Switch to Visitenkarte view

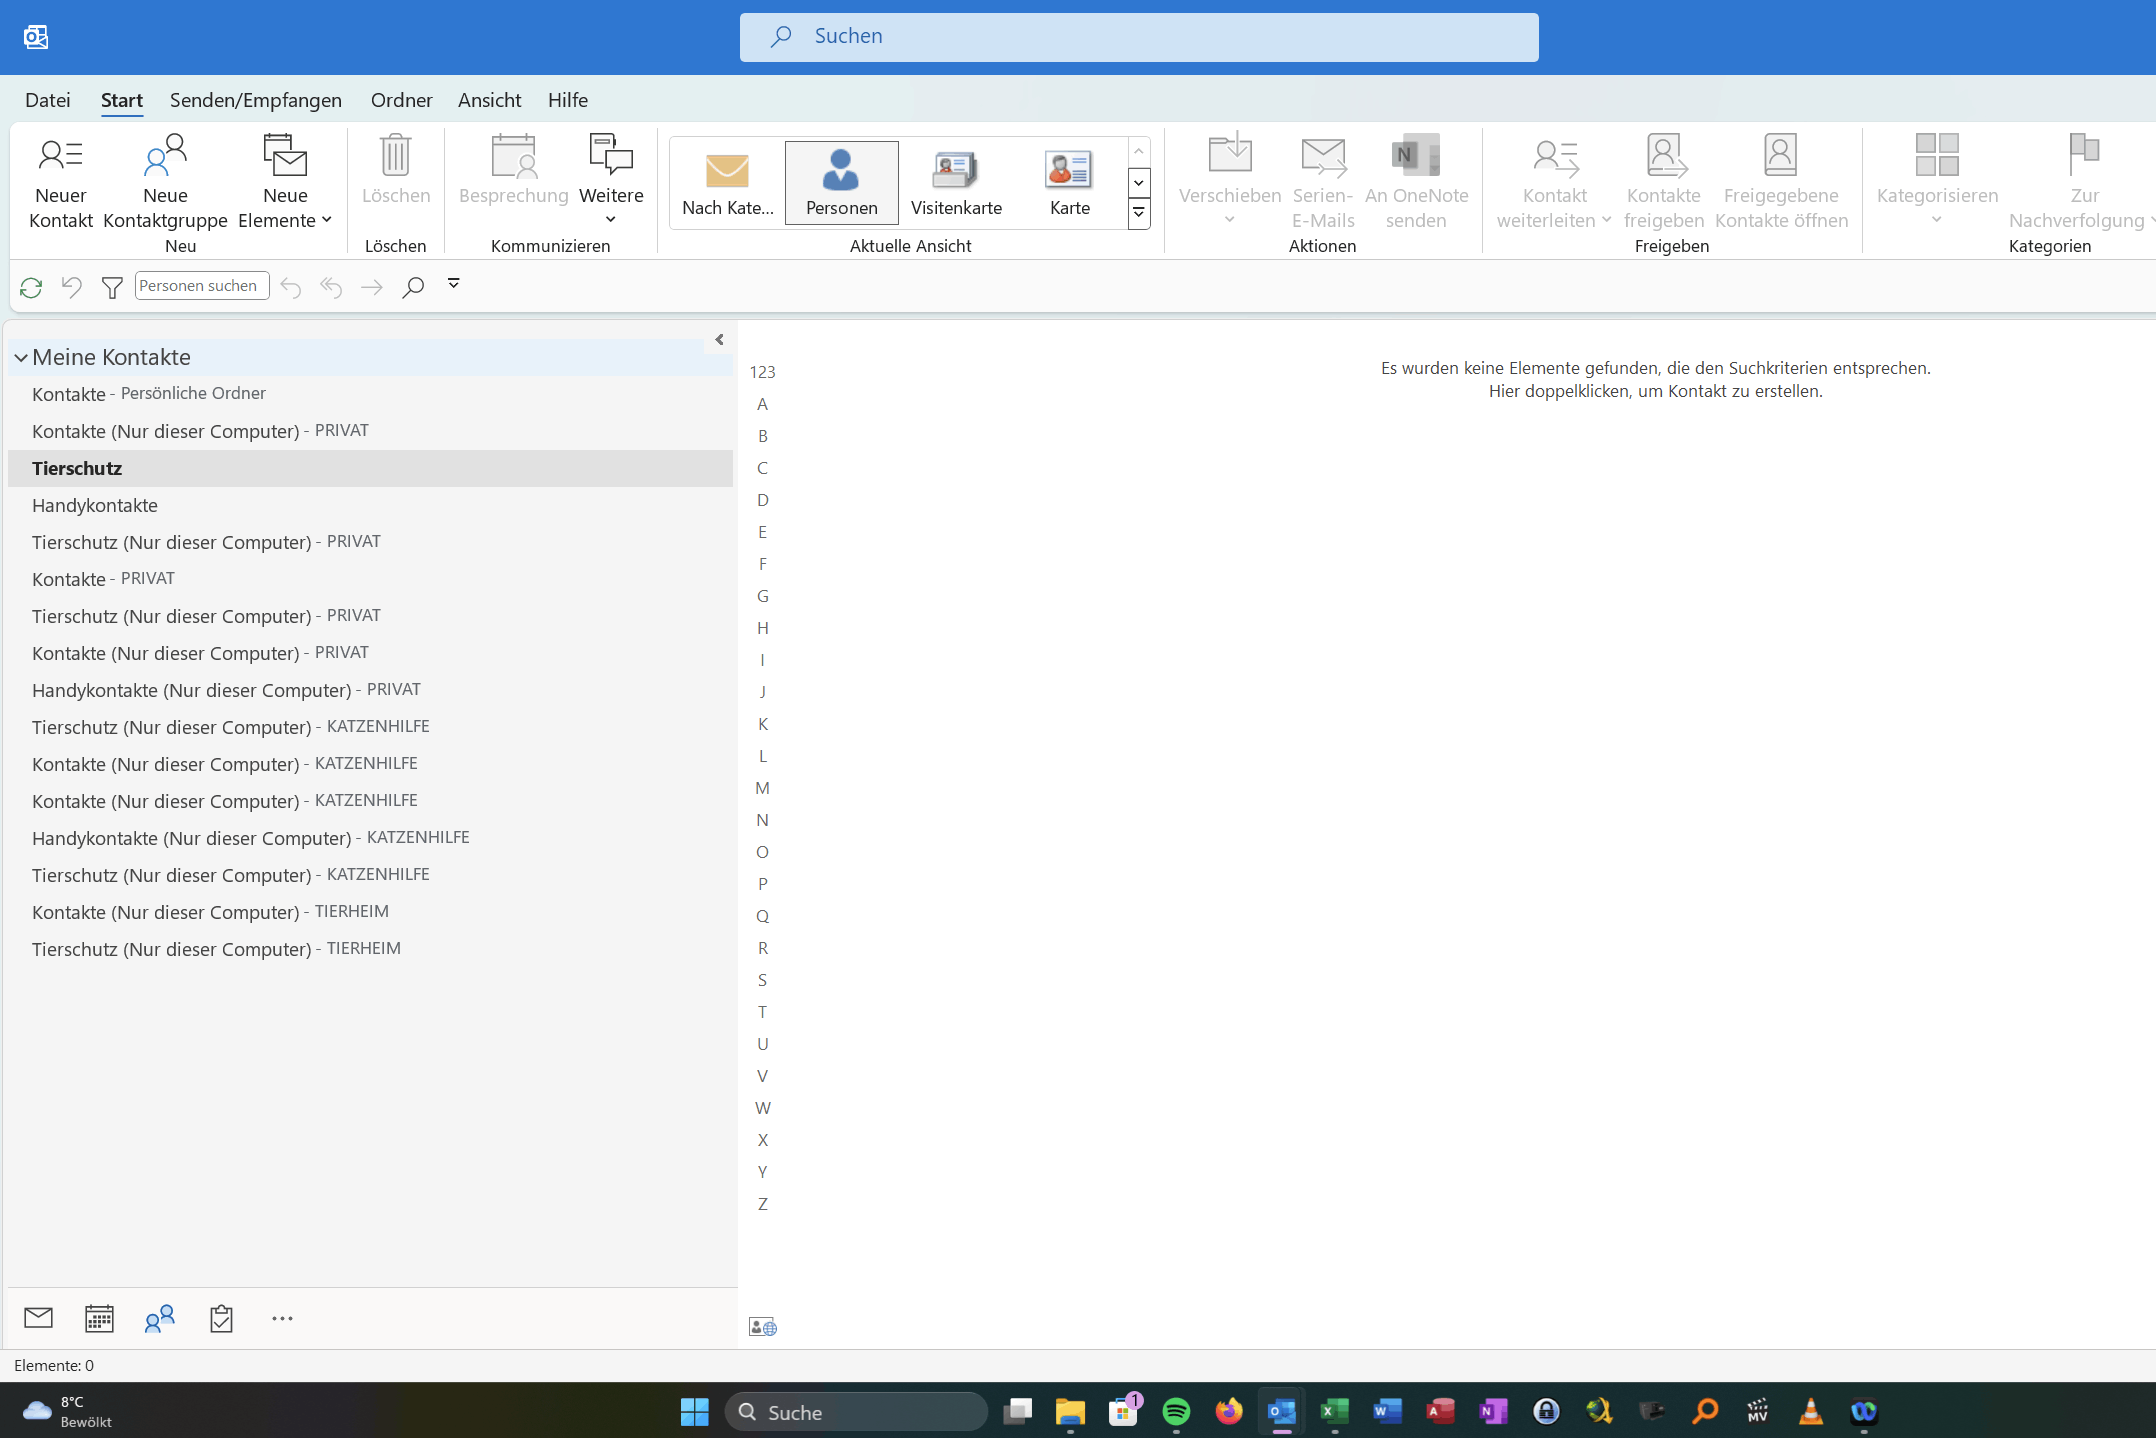(955, 182)
